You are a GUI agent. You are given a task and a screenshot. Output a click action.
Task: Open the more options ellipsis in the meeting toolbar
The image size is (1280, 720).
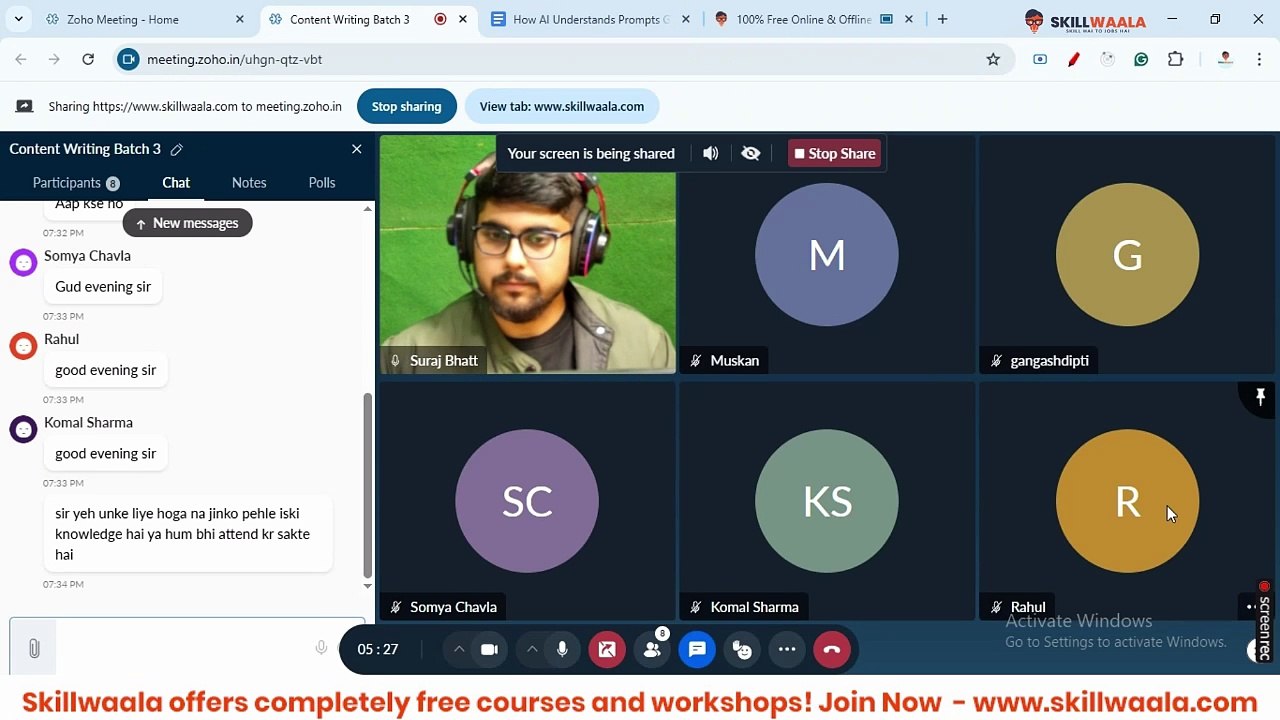click(x=787, y=649)
